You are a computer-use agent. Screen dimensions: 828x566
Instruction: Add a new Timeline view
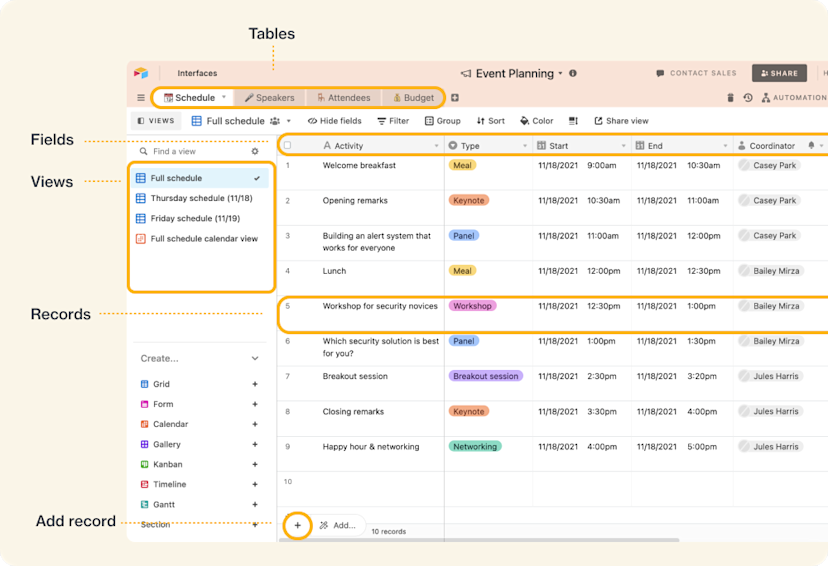coord(255,485)
